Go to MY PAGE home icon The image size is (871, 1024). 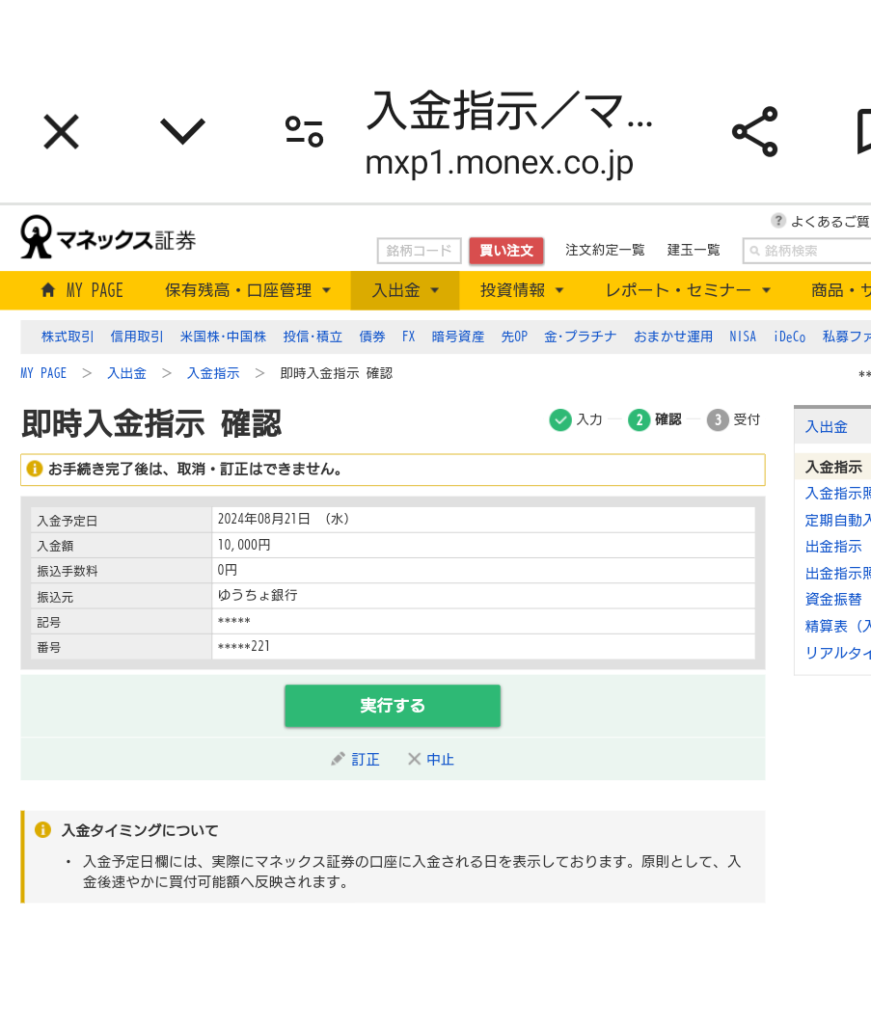pyautogui.click(x=48, y=290)
